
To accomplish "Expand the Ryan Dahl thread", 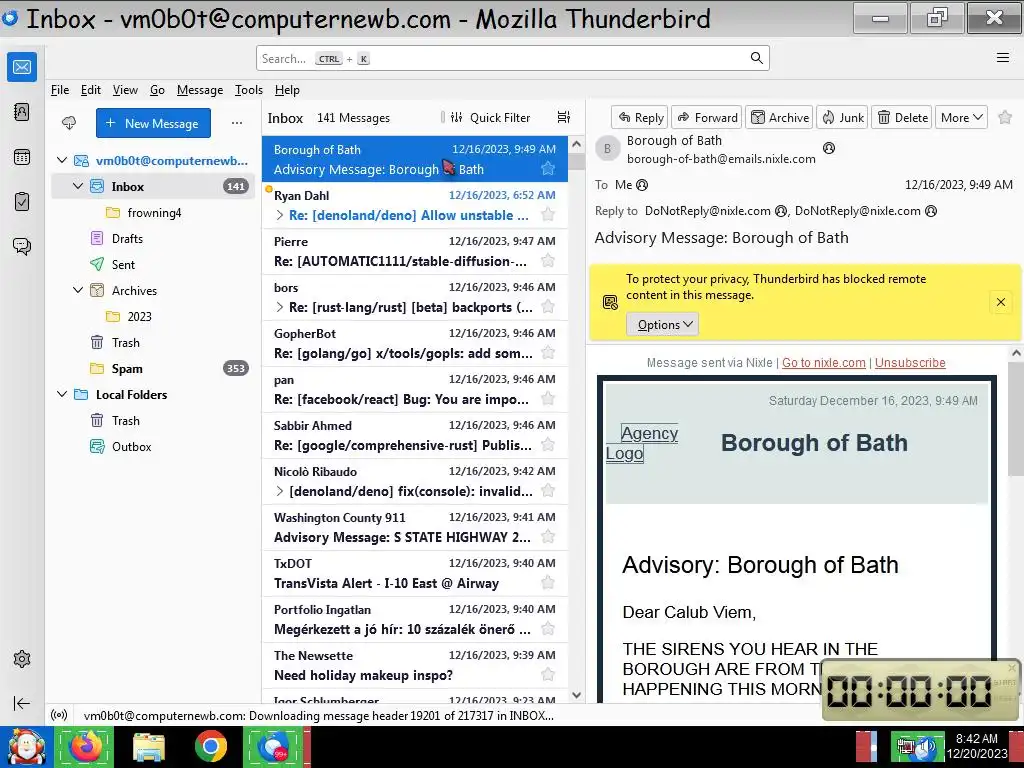I will click(280, 215).
